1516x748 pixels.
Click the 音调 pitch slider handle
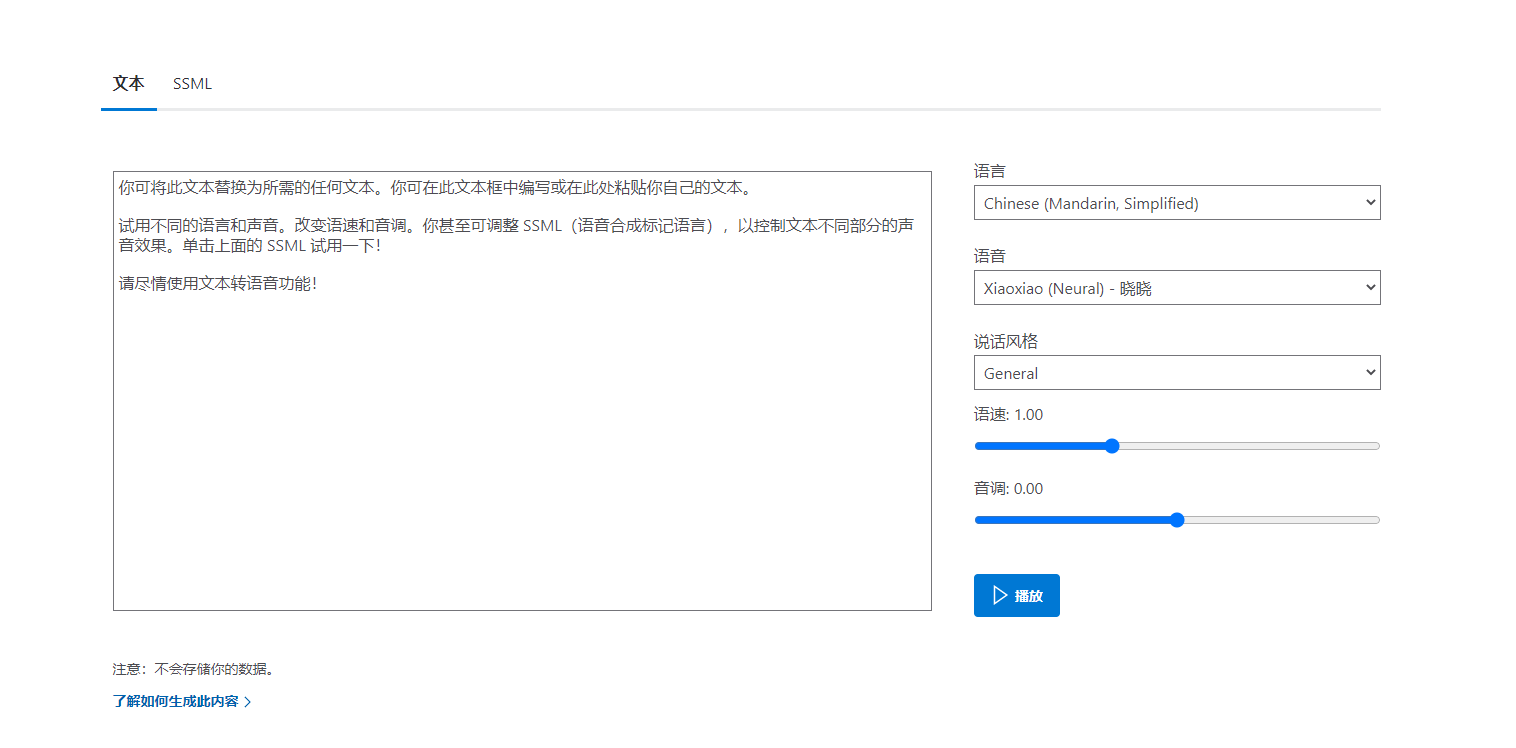coord(1177,520)
